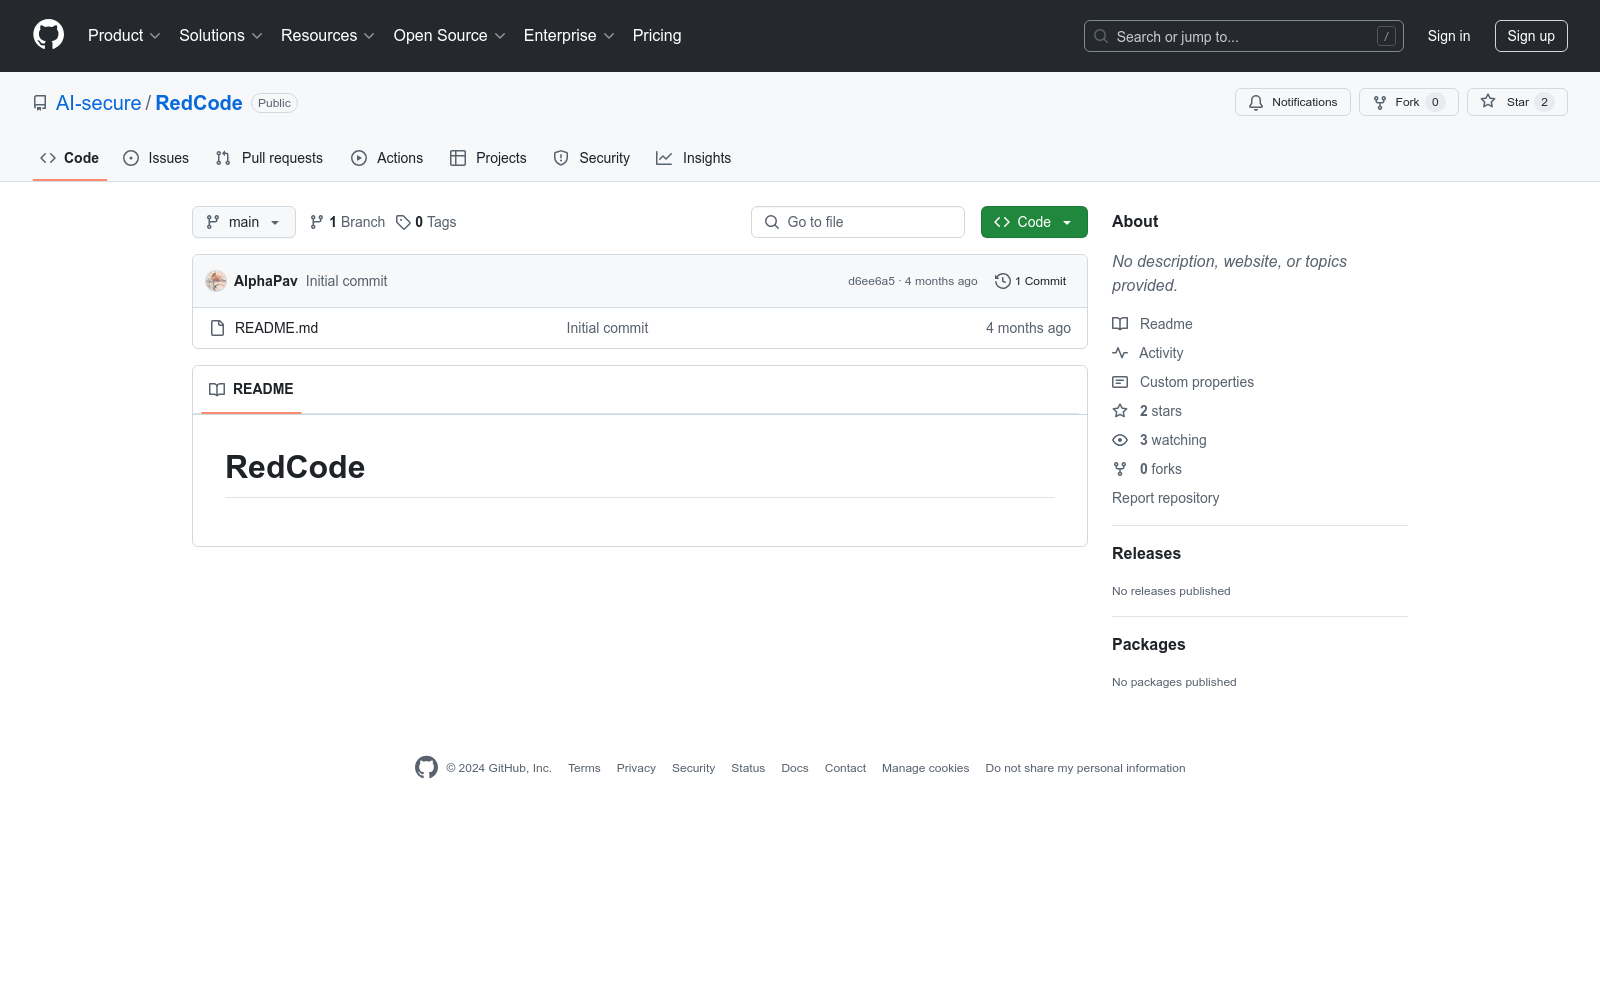Viewport: 1600px width, 1000px height.
Task: Expand the Solutions menu
Action: pos(221,35)
